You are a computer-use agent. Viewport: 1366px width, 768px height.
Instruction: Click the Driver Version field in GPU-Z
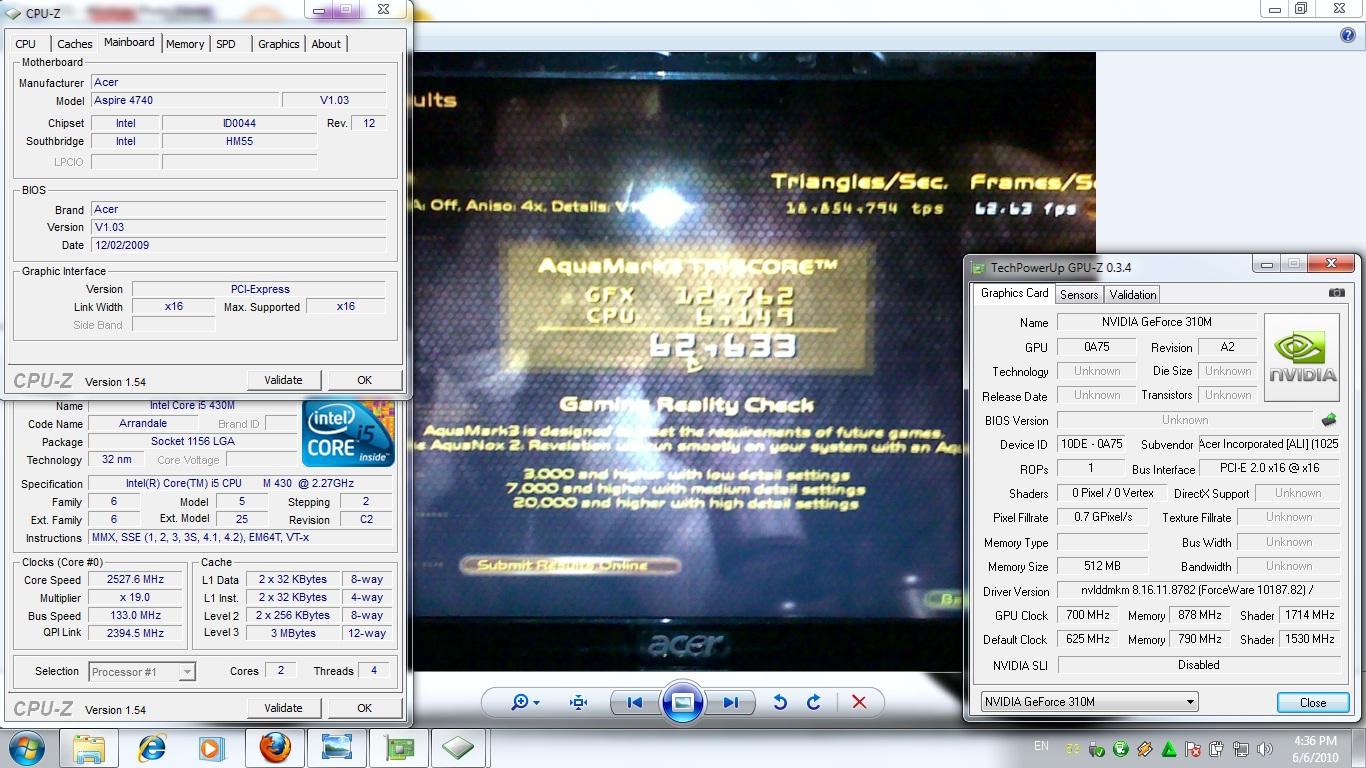pyautogui.click(x=1198, y=591)
